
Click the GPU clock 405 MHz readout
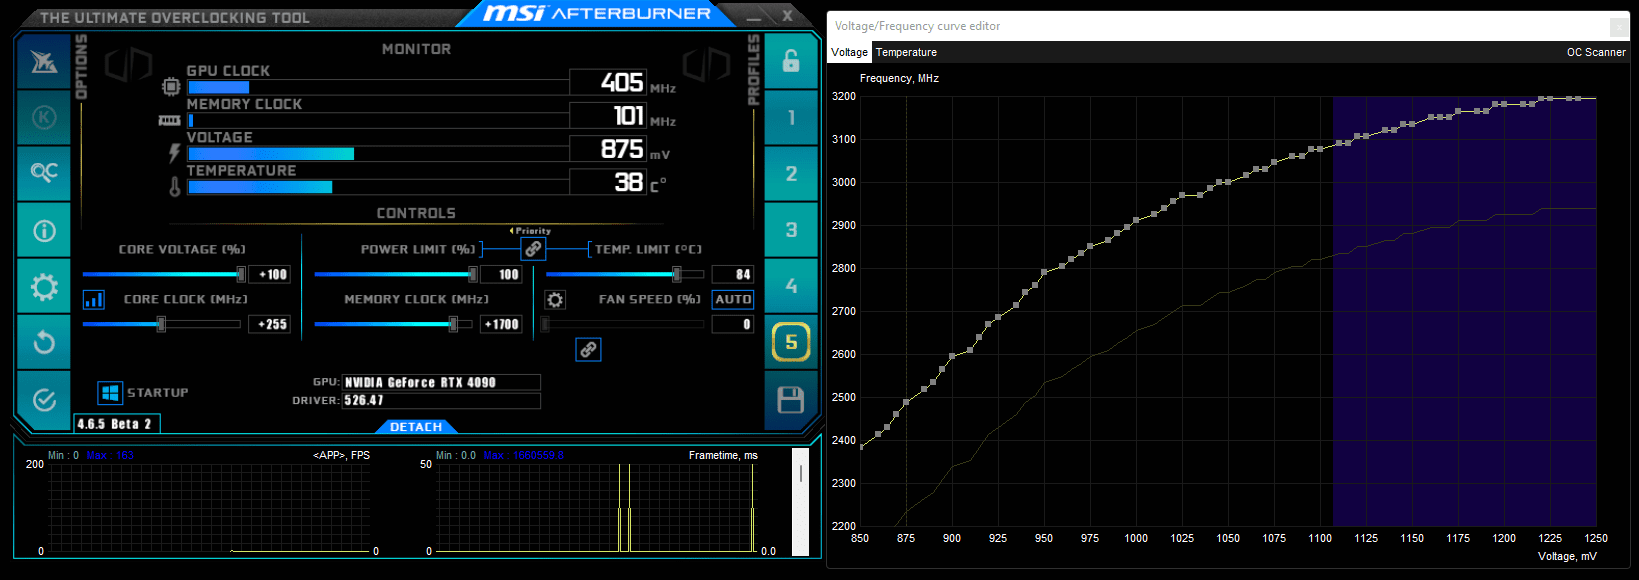pyautogui.click(x=608, y=82)
